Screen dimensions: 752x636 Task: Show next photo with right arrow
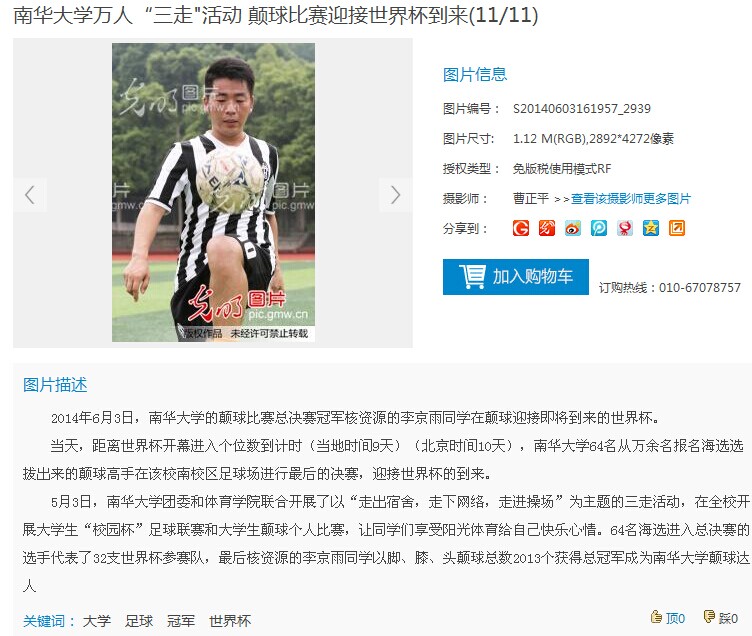(x=395, y=195)
